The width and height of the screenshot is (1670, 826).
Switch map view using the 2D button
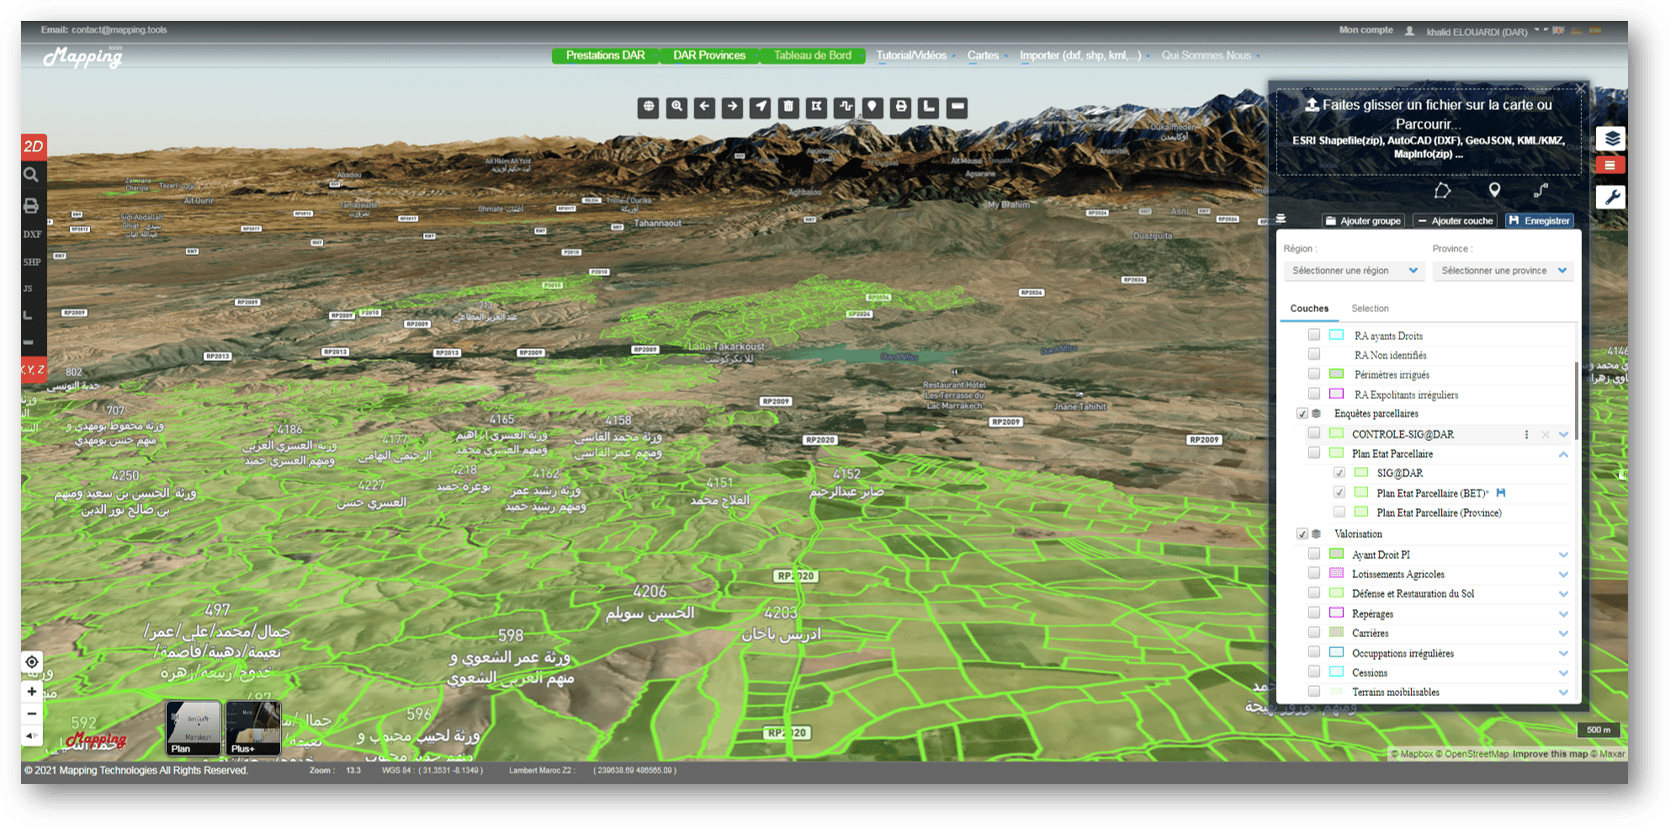point(33,147)
